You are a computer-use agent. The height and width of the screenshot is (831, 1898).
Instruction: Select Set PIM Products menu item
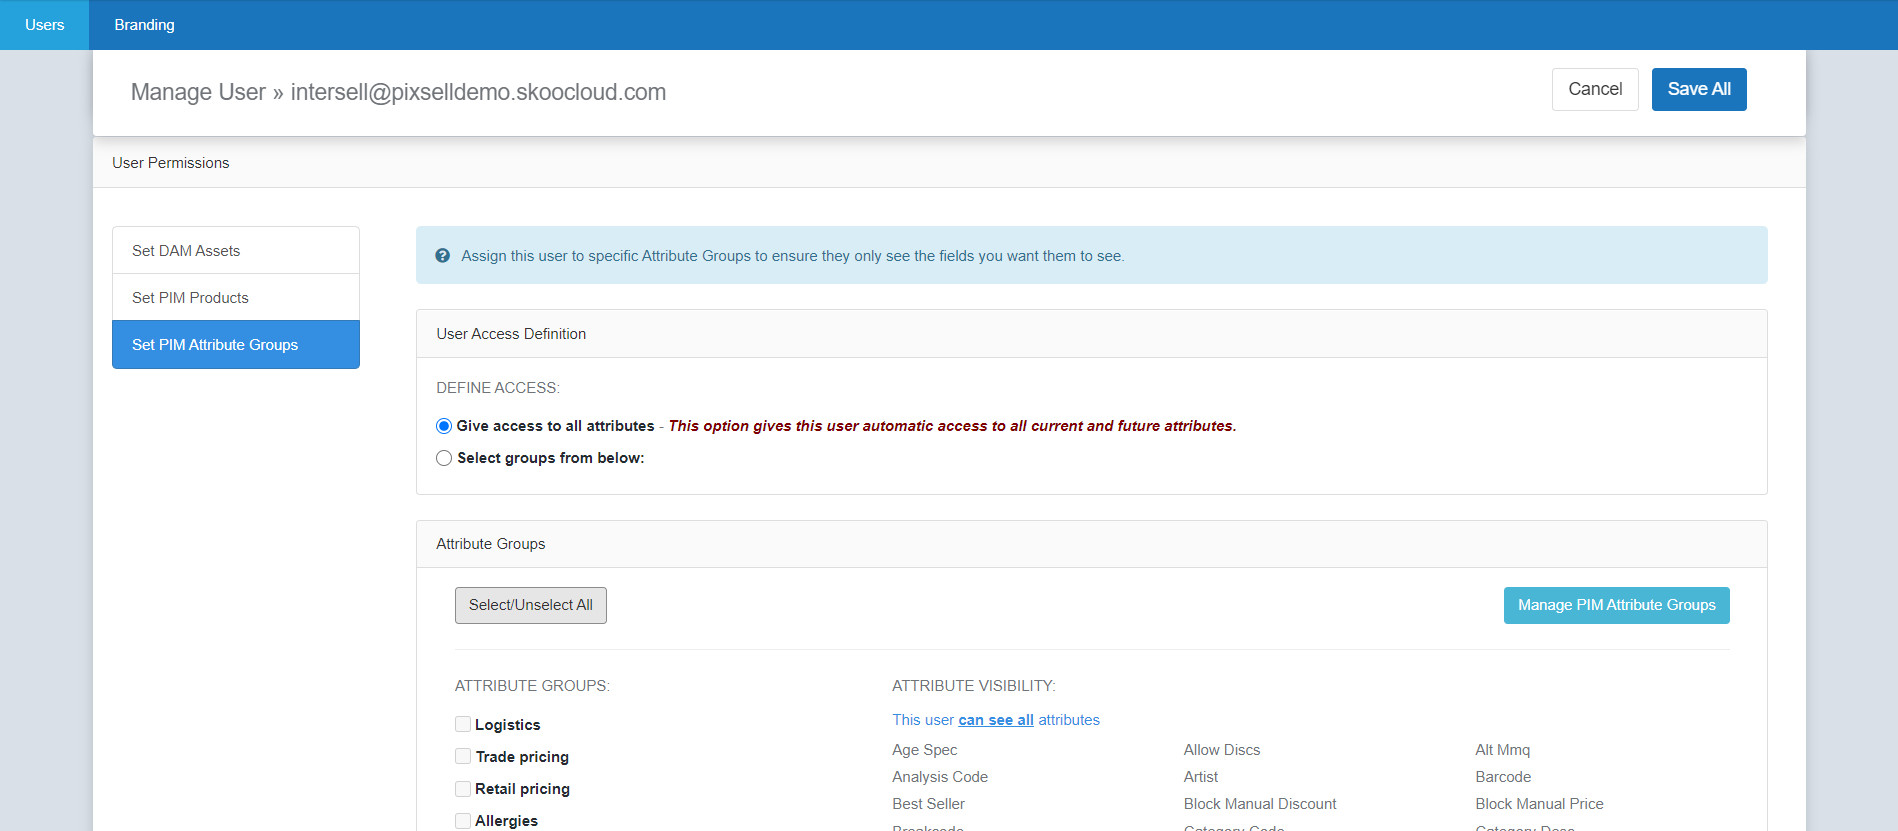[x=236, y=297]
